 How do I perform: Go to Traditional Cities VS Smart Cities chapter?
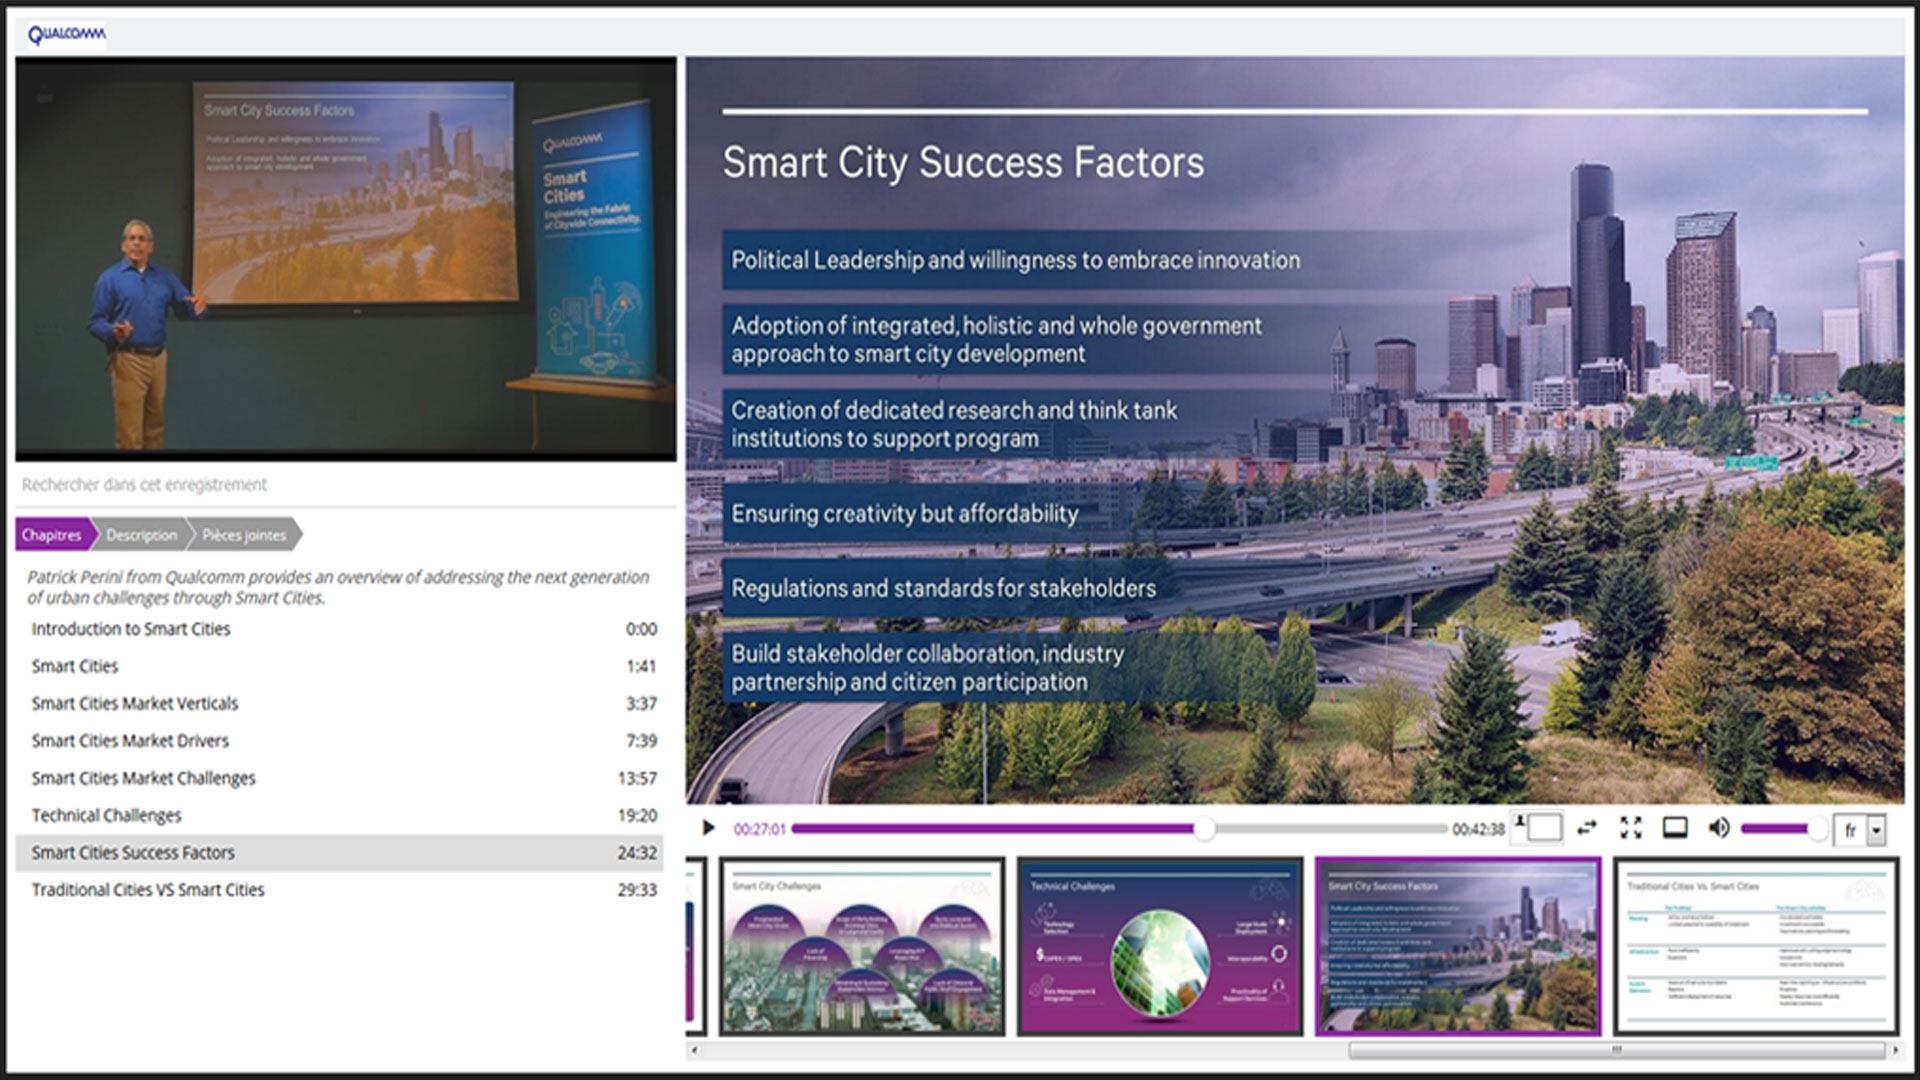tap(148, 890)
